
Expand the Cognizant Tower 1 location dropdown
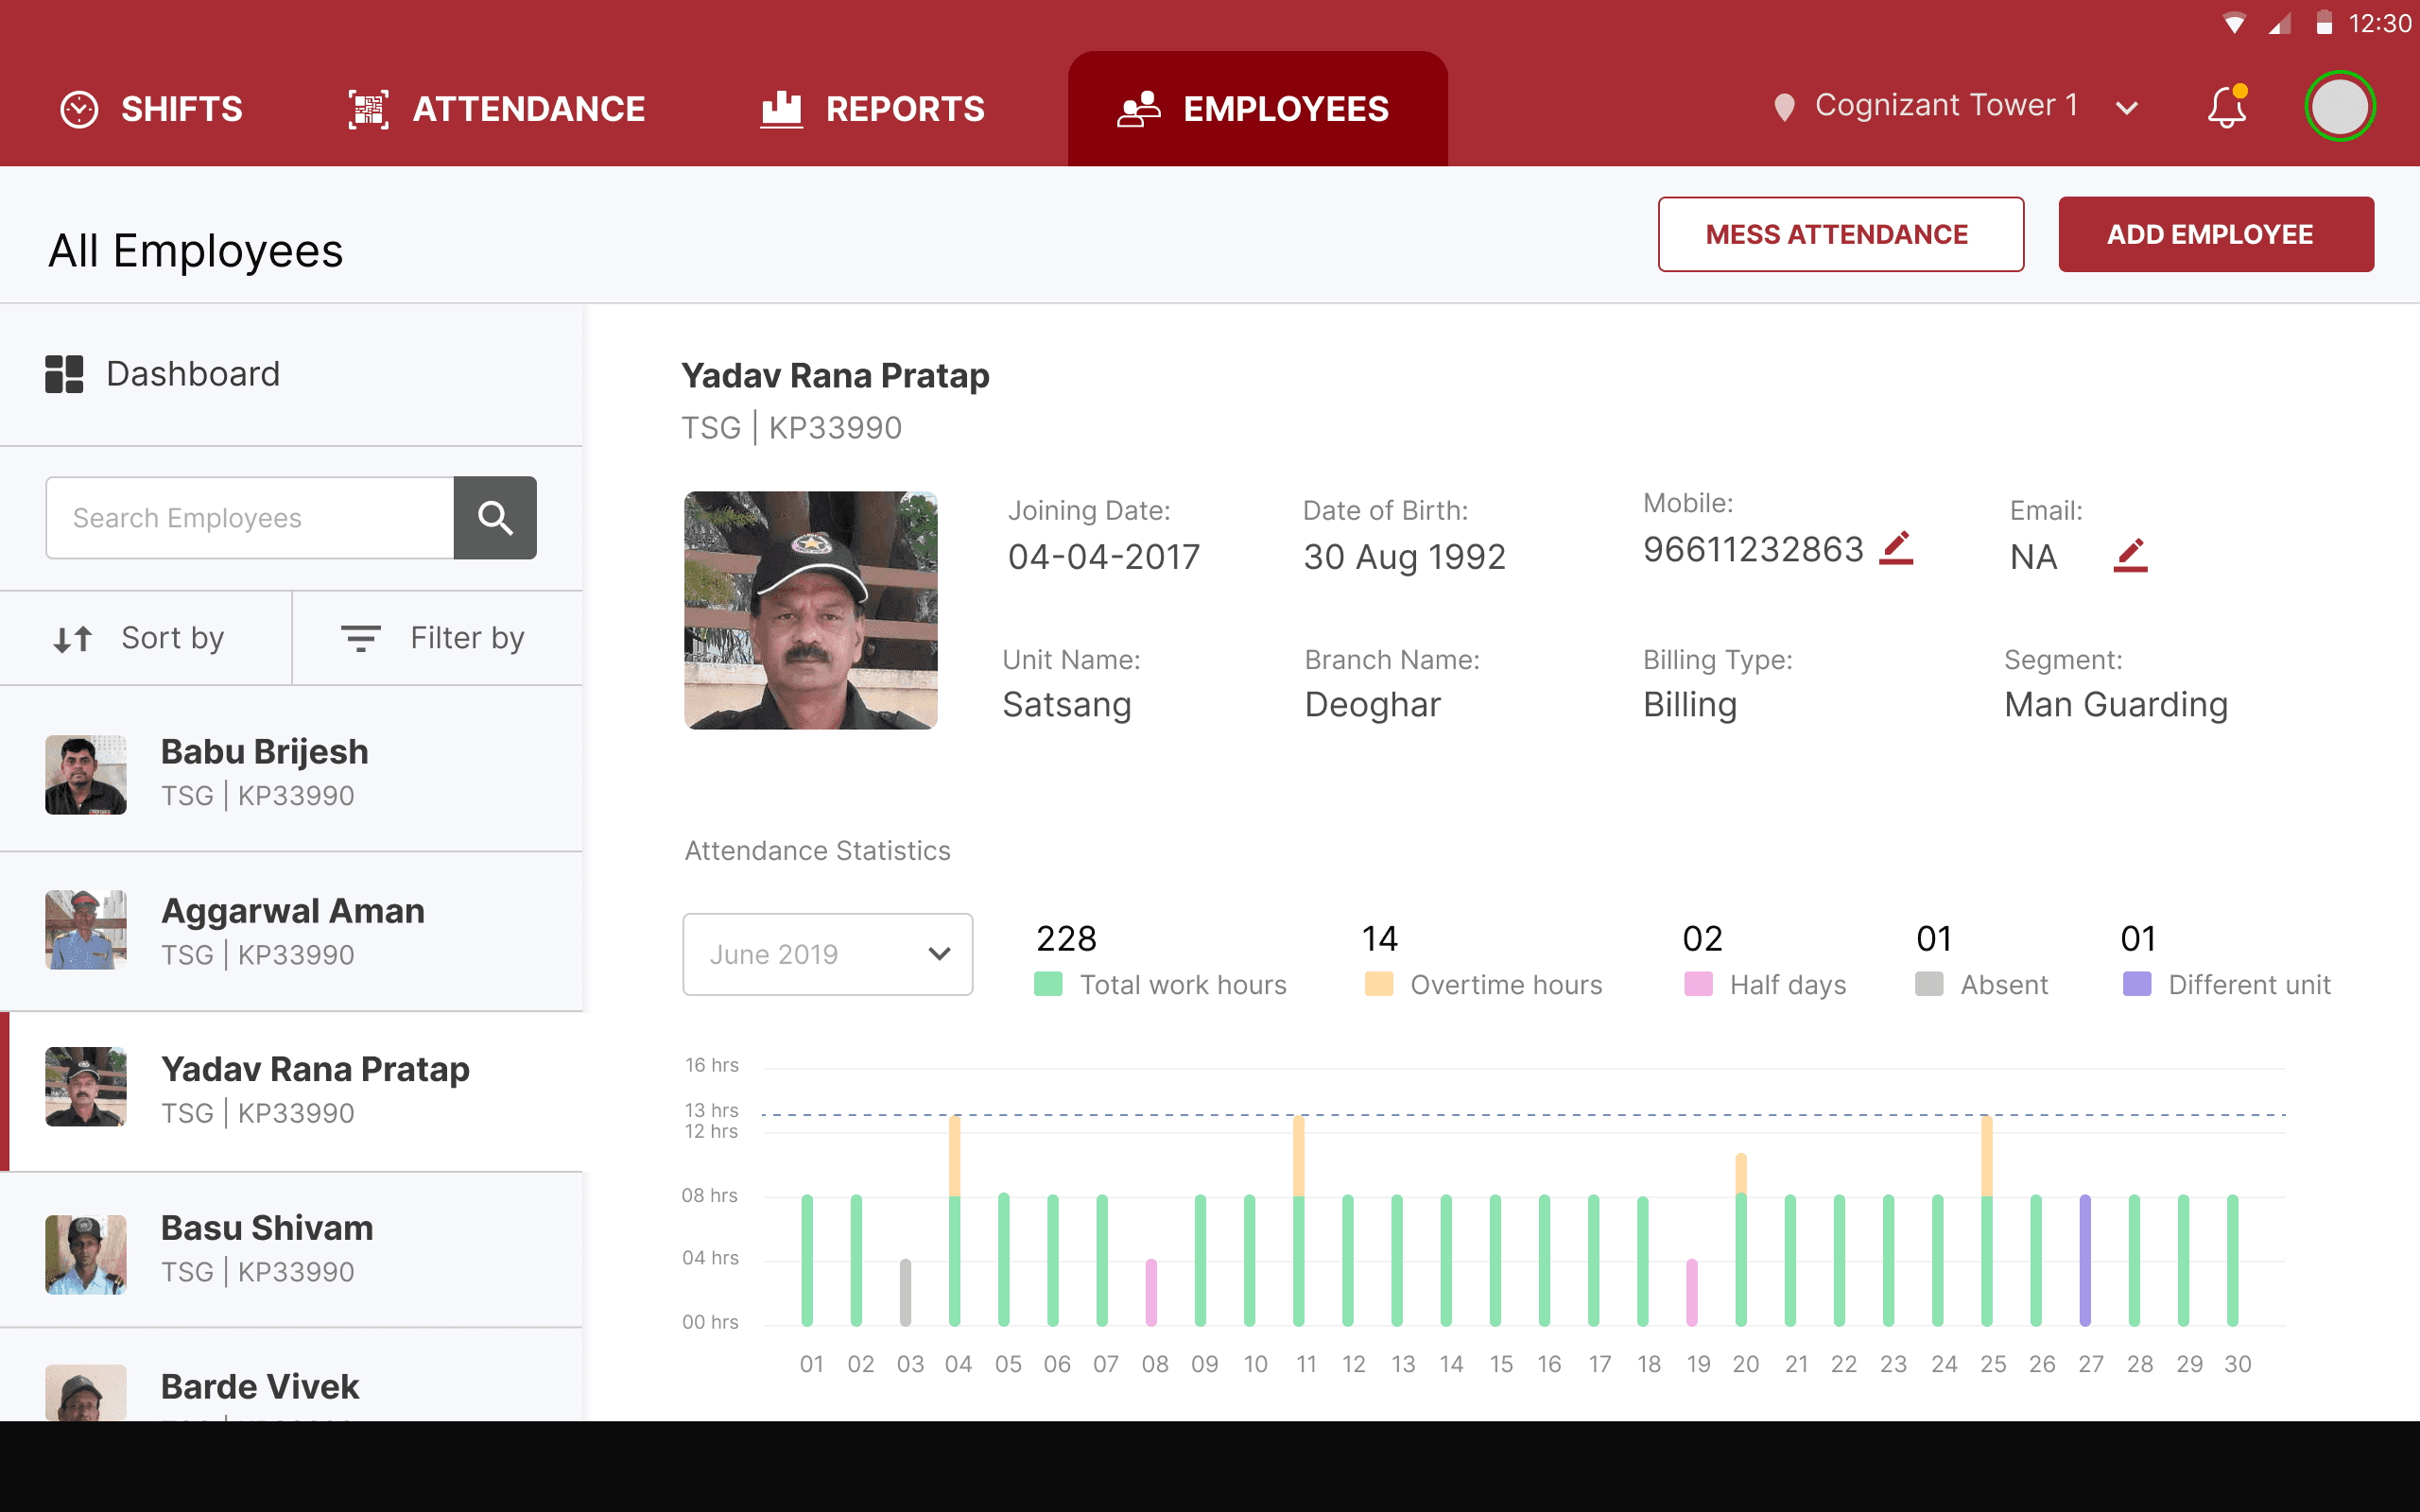[x=2127, y=108]
